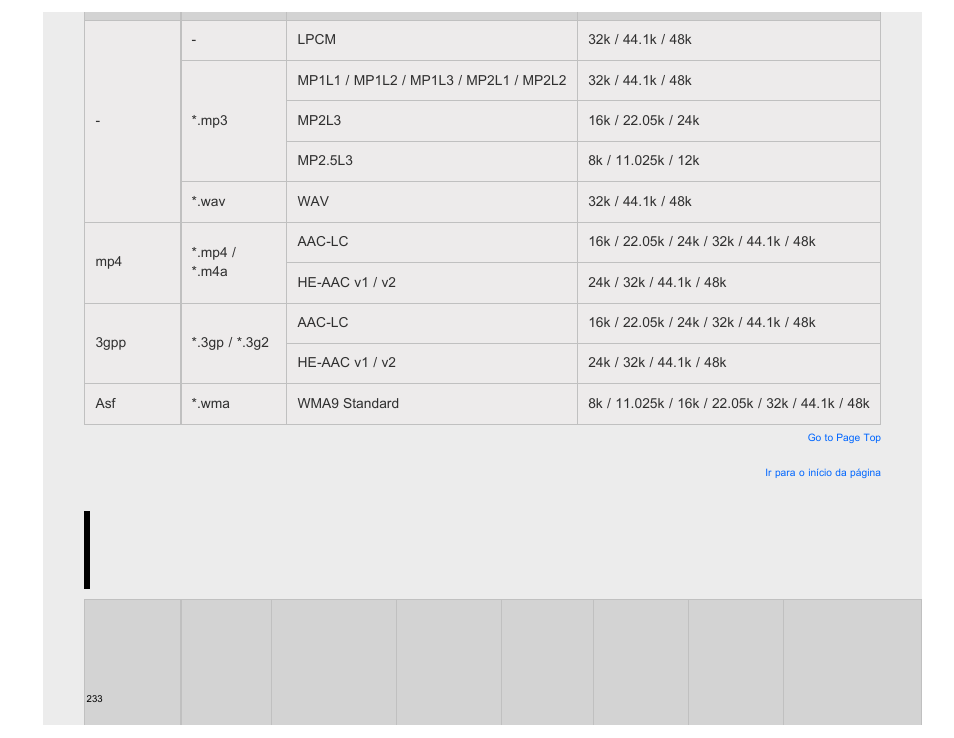Click the Go to Page Top link

(x=843, y=437)
